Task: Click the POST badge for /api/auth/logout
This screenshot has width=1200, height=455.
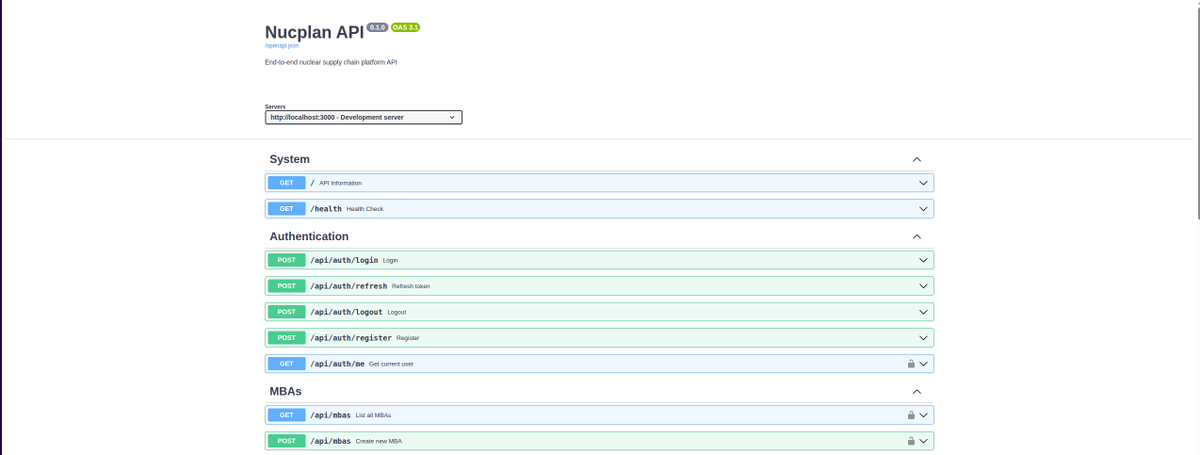Action: click(286, 312)
